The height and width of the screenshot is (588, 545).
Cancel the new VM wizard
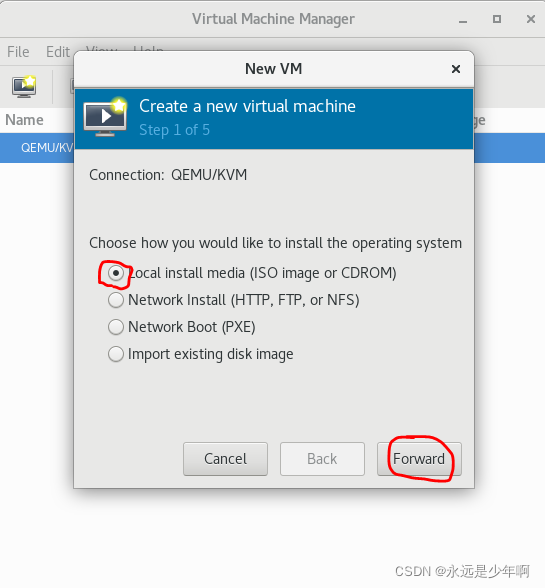[x=225, y=459]
